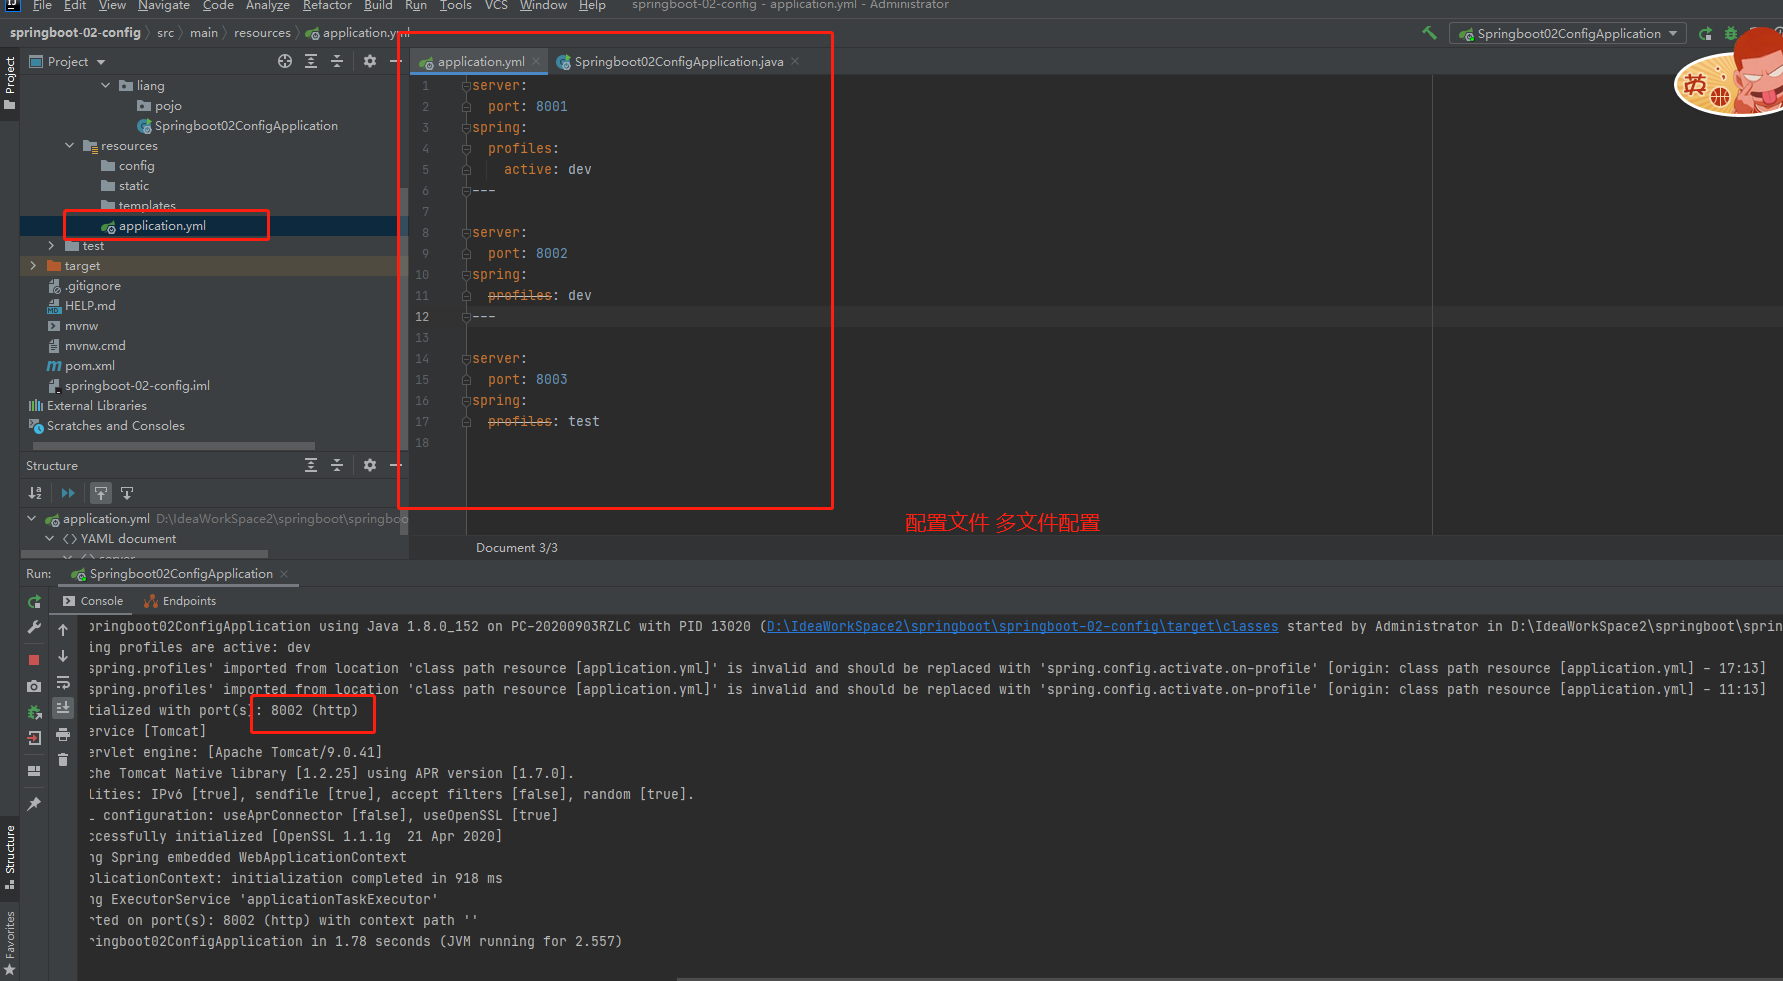Toggle scroll to end in the console
The height and width of the screenshot is (981, 1783).
(63, 708)
